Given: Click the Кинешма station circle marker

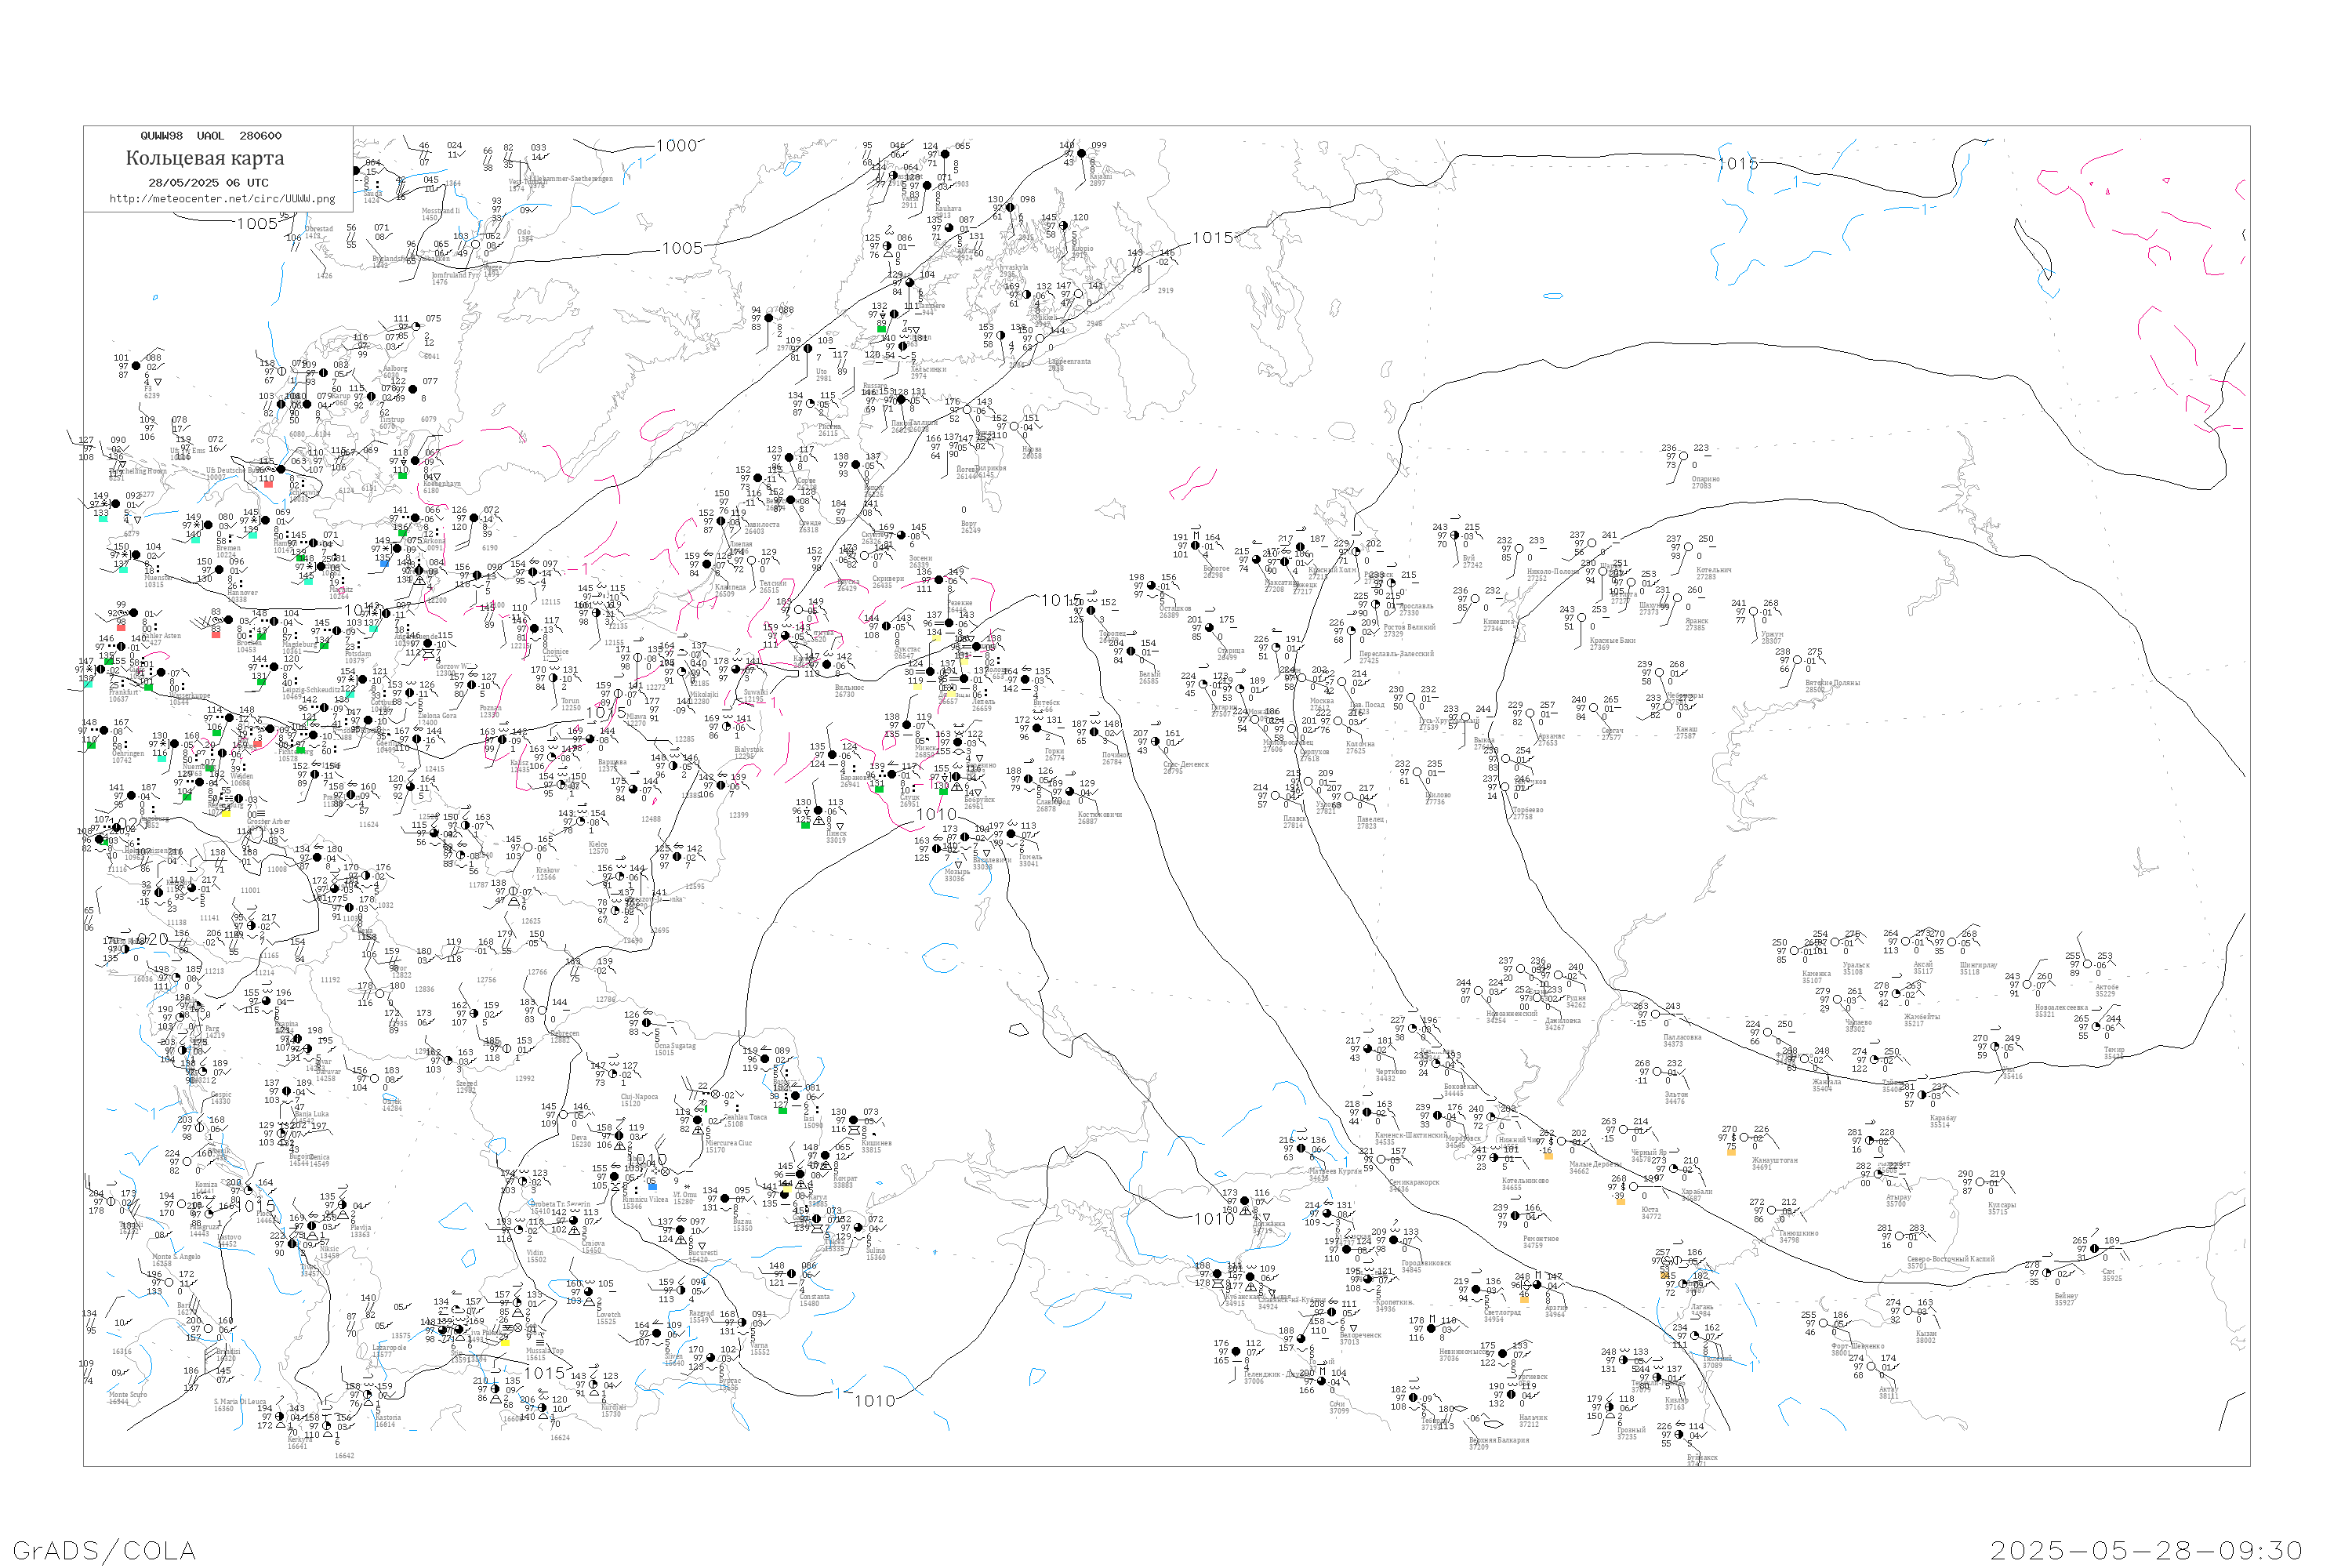Looking at the screenshot, I should tap(1476, 600).
